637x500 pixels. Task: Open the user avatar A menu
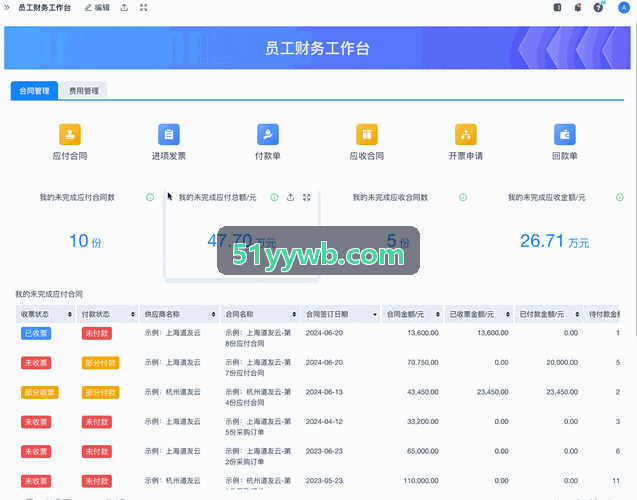[x=624, y=7]
